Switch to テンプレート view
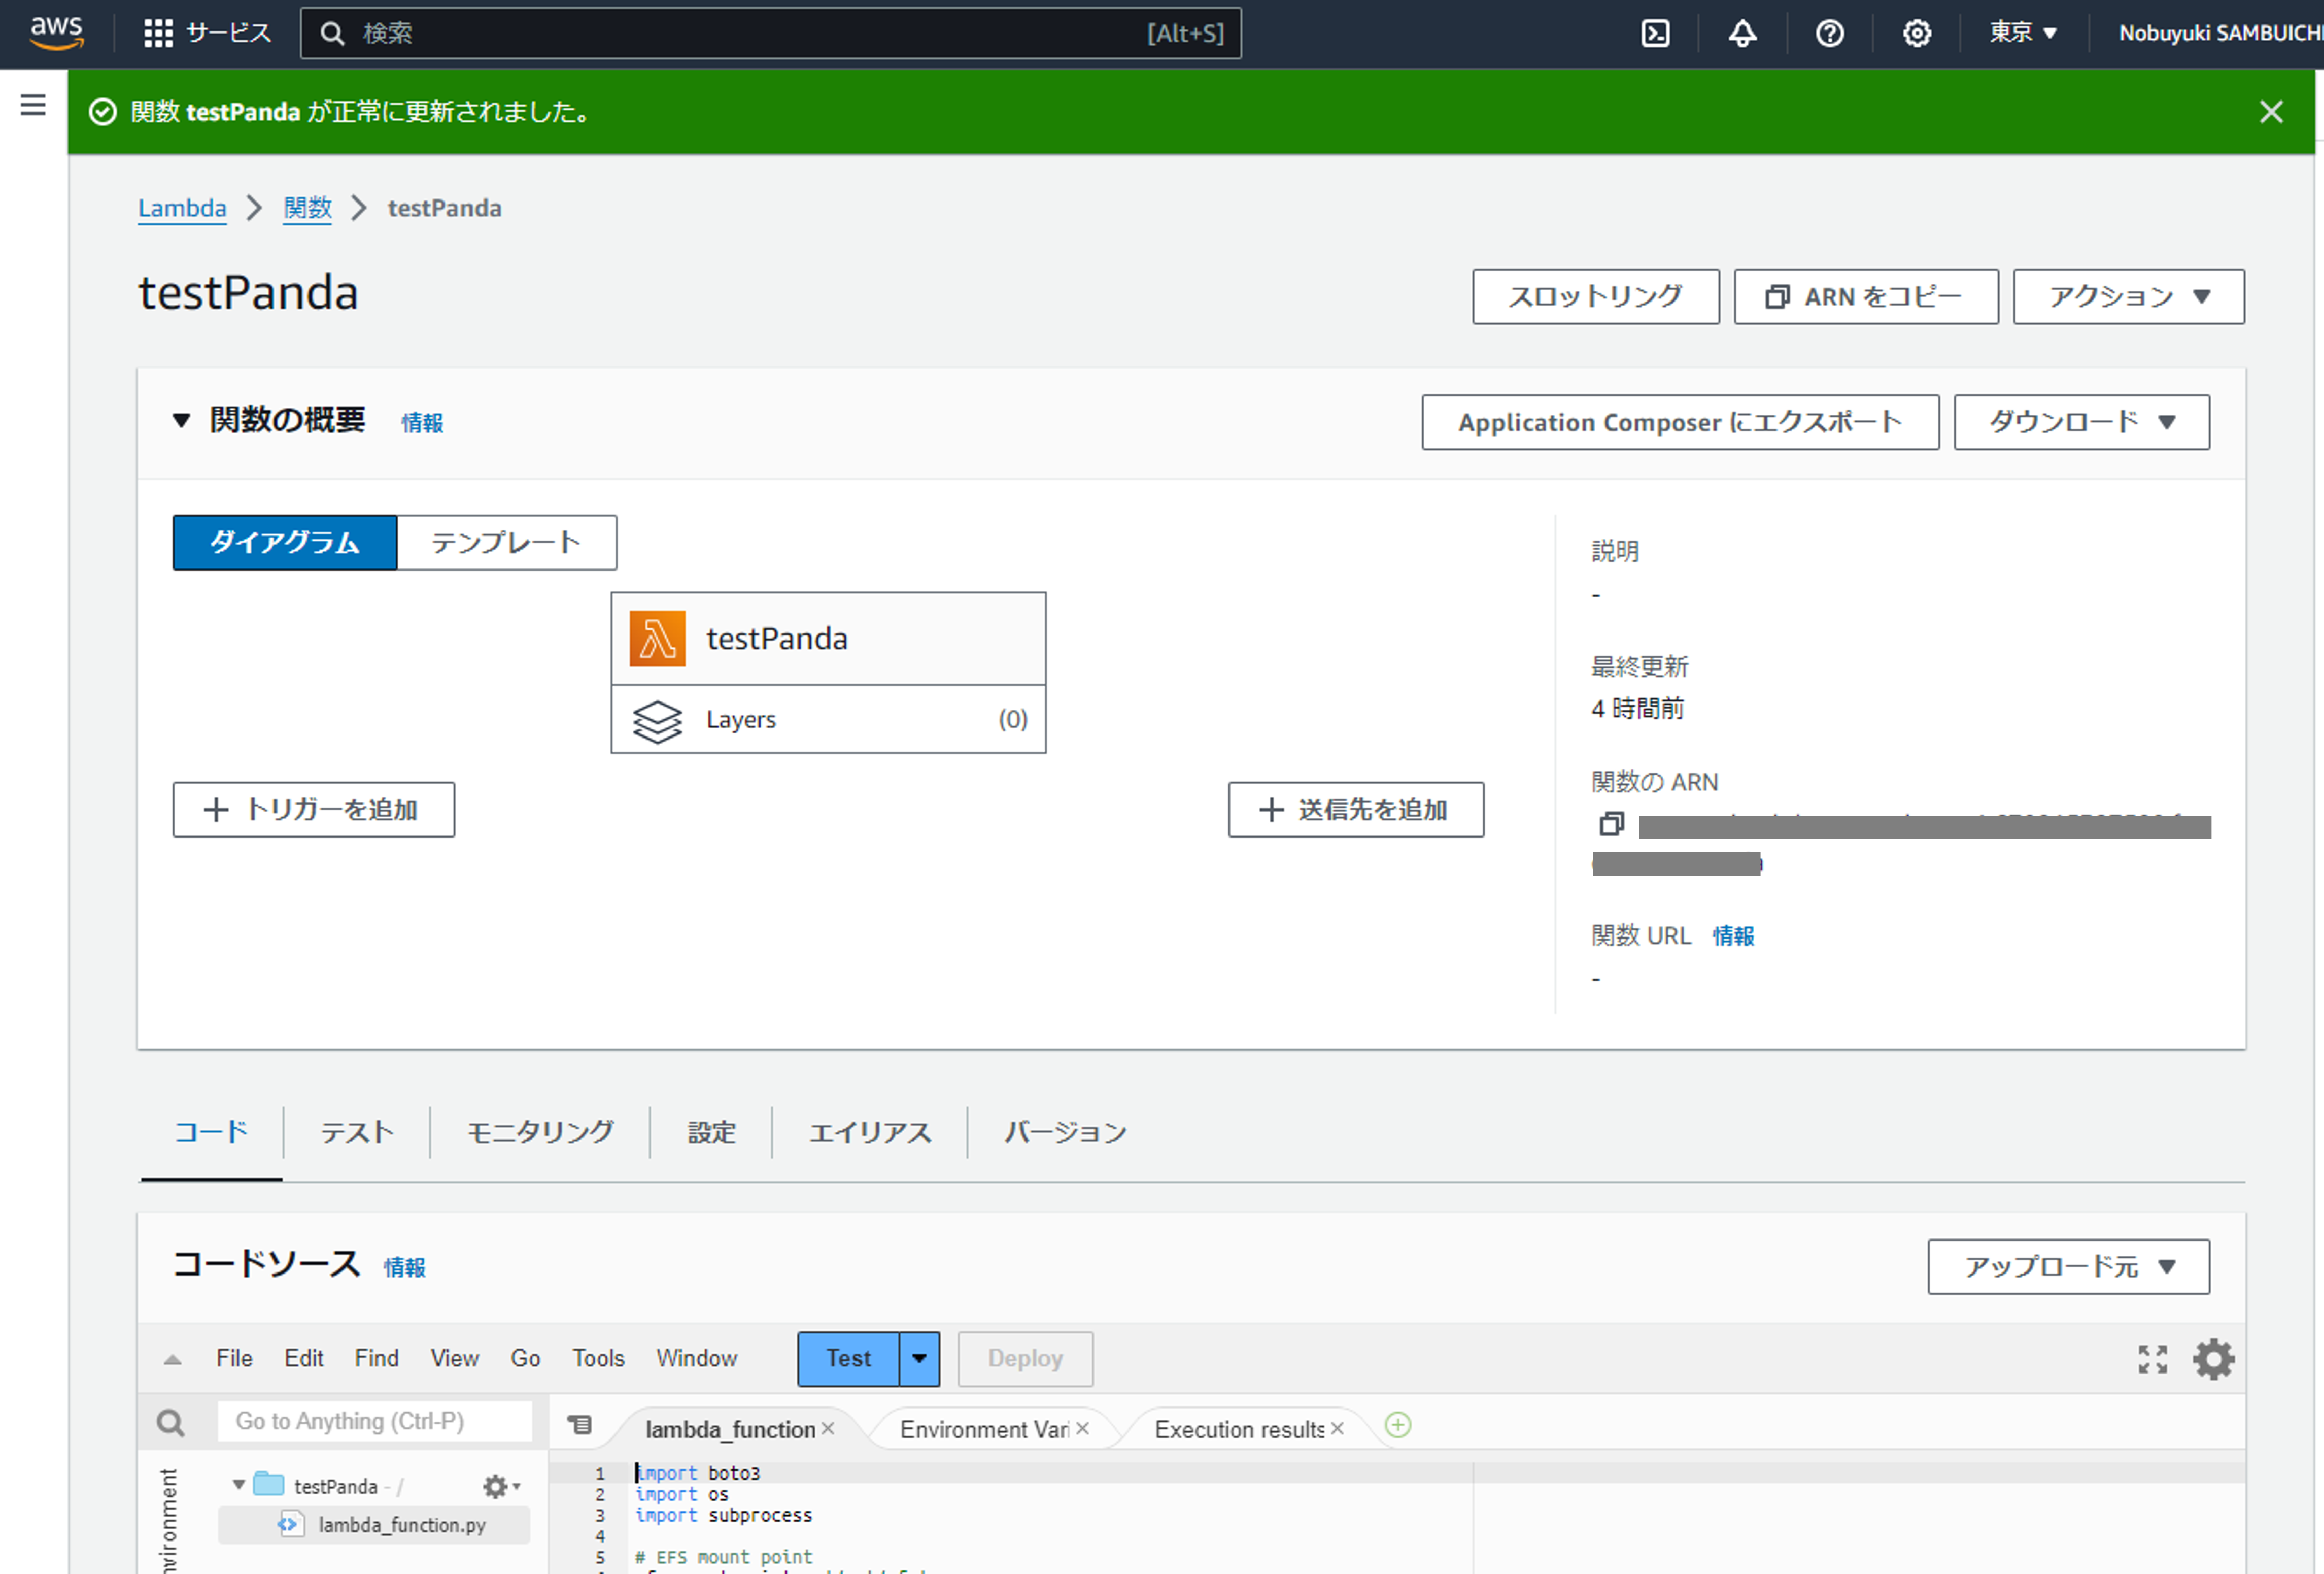 [506, 543]
